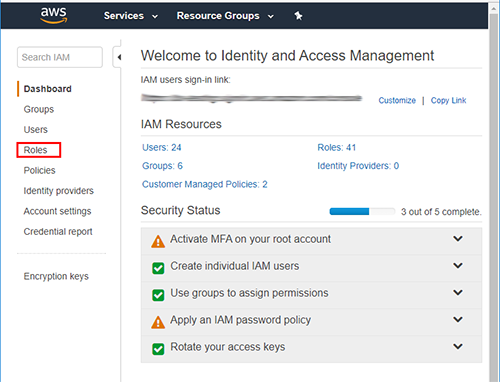Click the scrollbar up arrow
The height and width of the screenshot is (382, 500).
(494, 8)
